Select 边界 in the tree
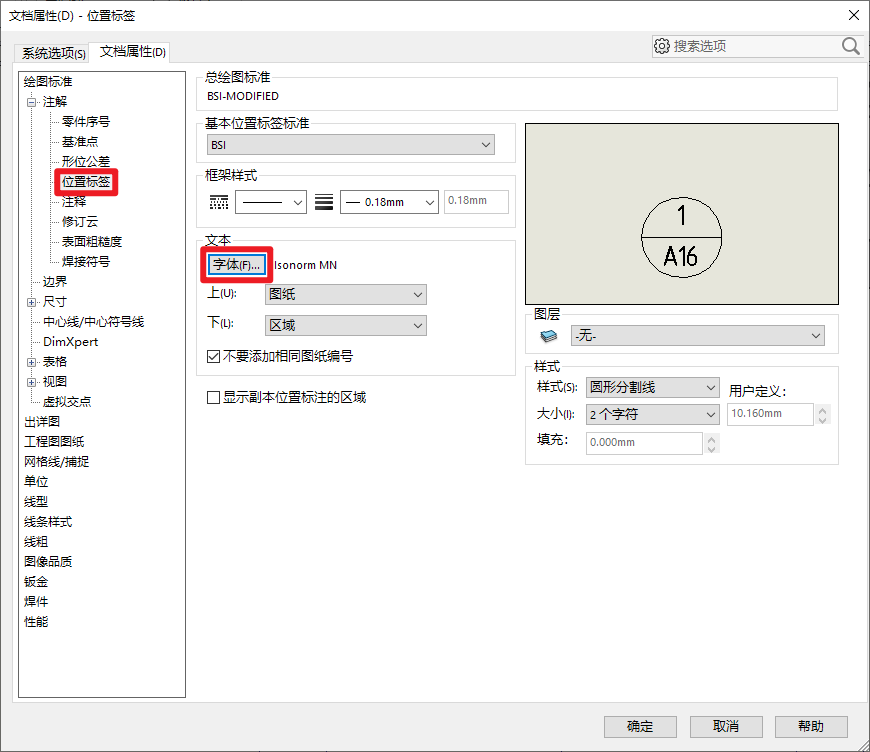The height and width of the screenshot is (752, 870). [54, 281]
